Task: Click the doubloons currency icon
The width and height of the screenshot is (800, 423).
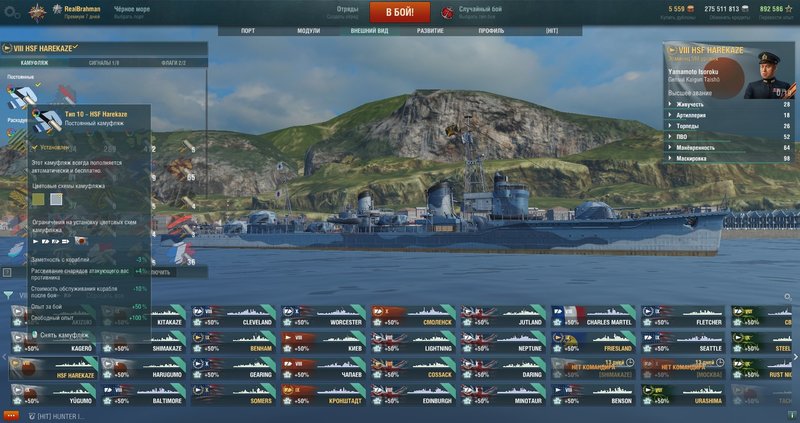Action: click(690, 9)
